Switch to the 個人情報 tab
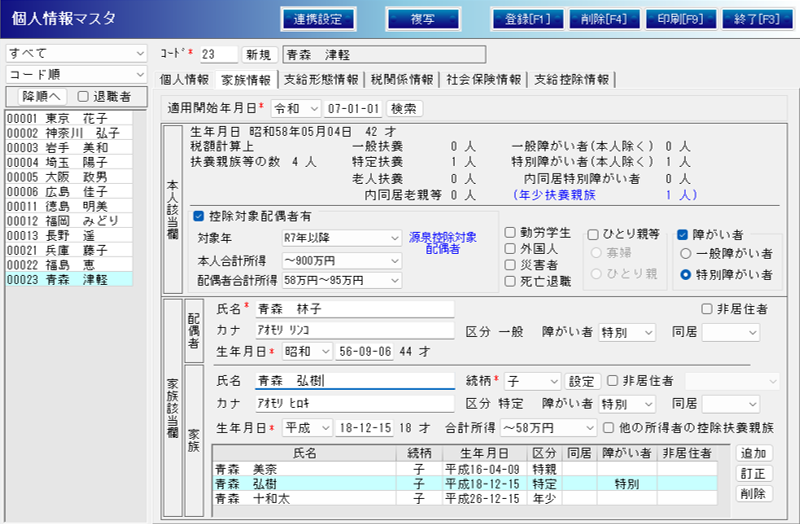This screenshot has height=524, width=800. click(x=184, y=80)
